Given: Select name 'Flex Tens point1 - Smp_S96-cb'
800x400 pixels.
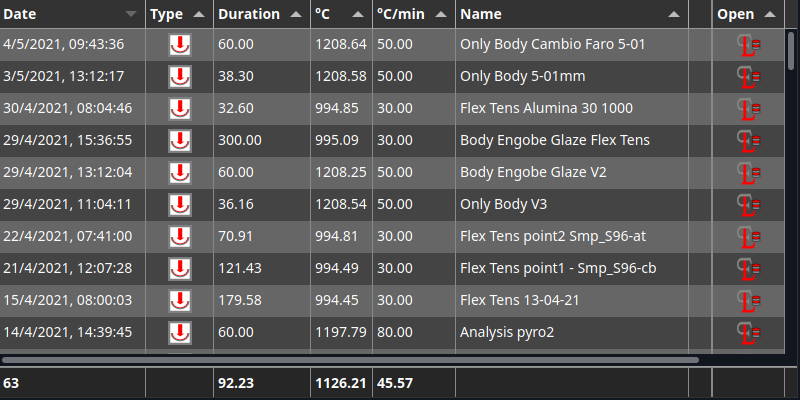Looking at the screenshot, I should point(558,268).
